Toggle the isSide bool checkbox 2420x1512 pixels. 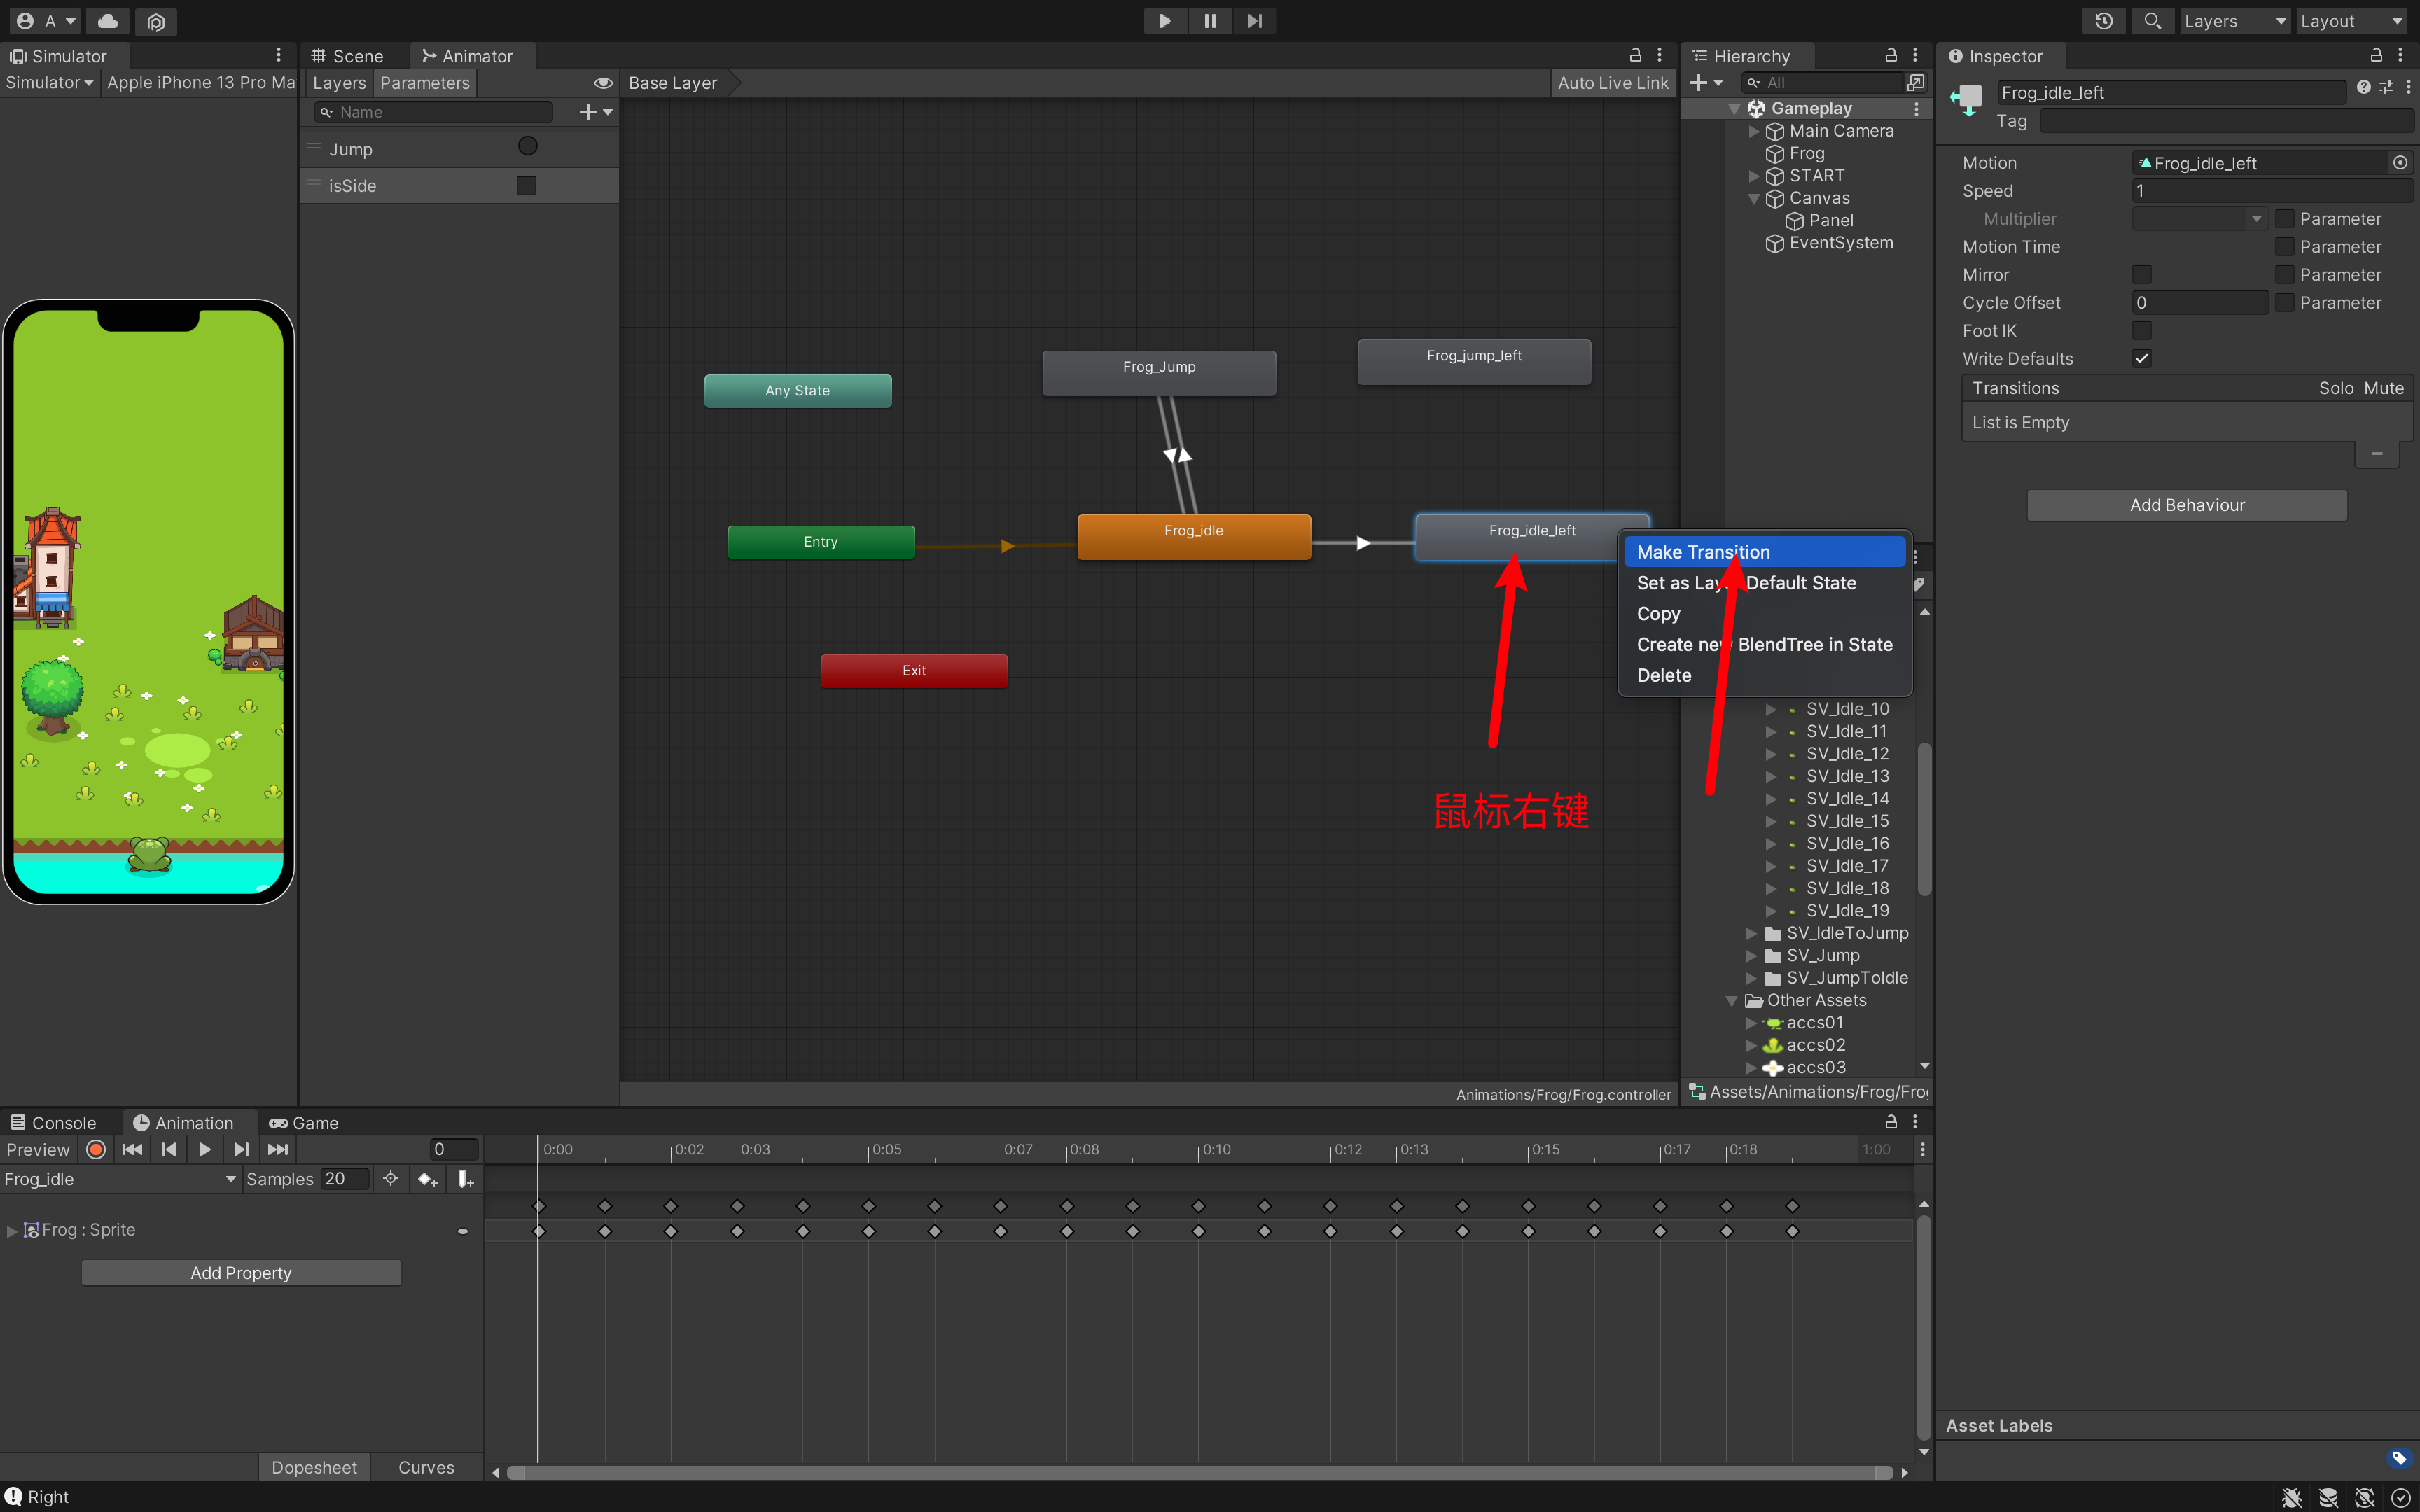tap(526, 185)
